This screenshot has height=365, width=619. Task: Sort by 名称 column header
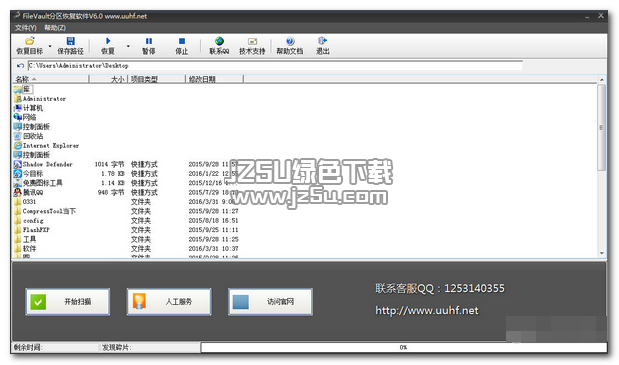point(51,79)
